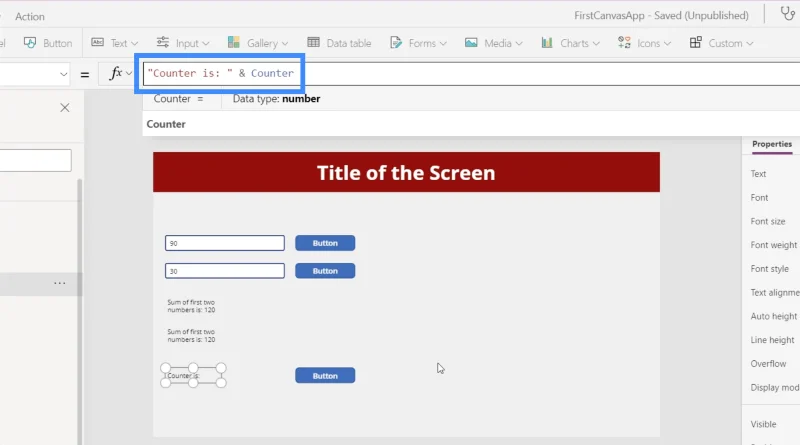Click the Charts bar icon
This screenshot has height=445, width=800.
[x=547, y=42]
